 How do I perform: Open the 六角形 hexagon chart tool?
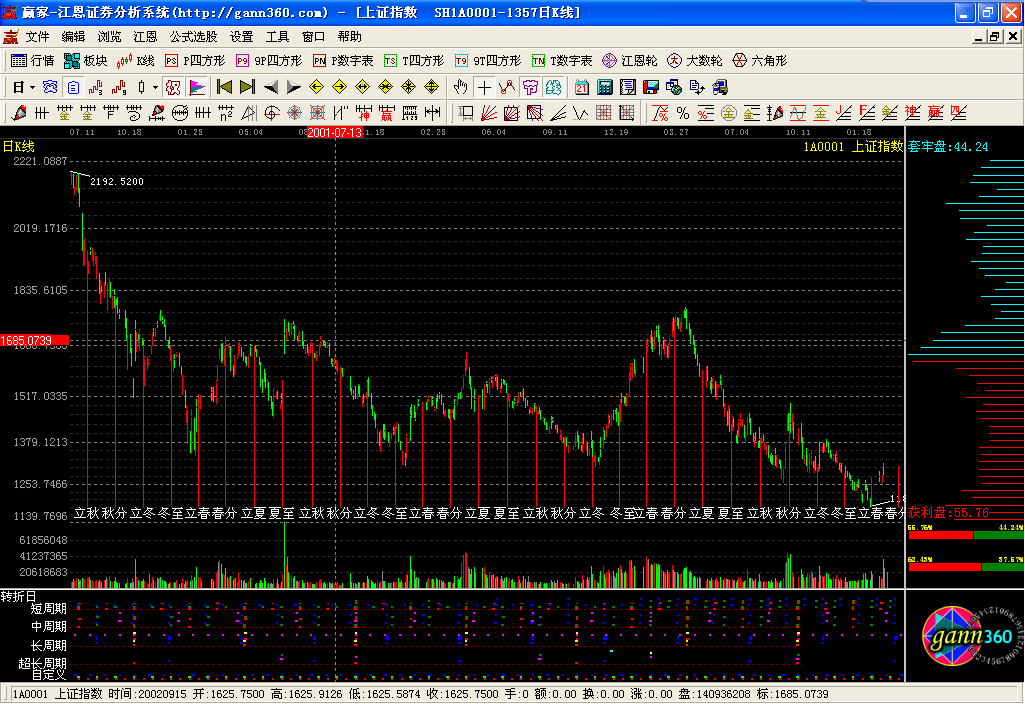760,61
